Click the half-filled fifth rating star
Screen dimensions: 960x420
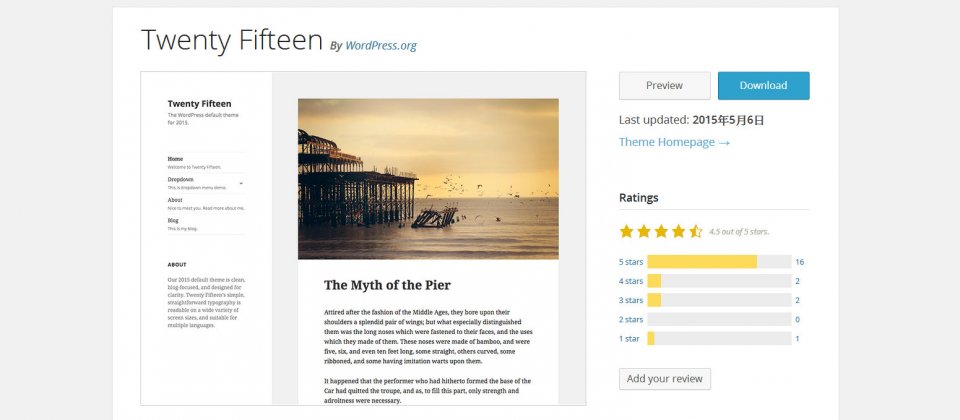point(696,231)
